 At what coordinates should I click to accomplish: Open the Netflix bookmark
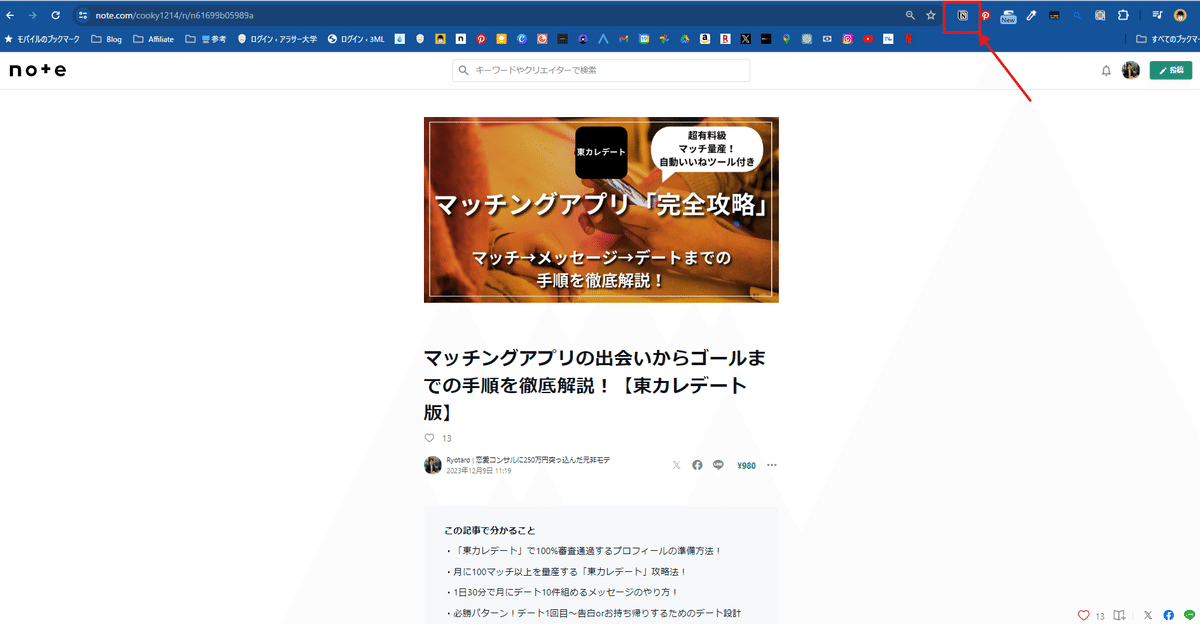coord(908,40)
